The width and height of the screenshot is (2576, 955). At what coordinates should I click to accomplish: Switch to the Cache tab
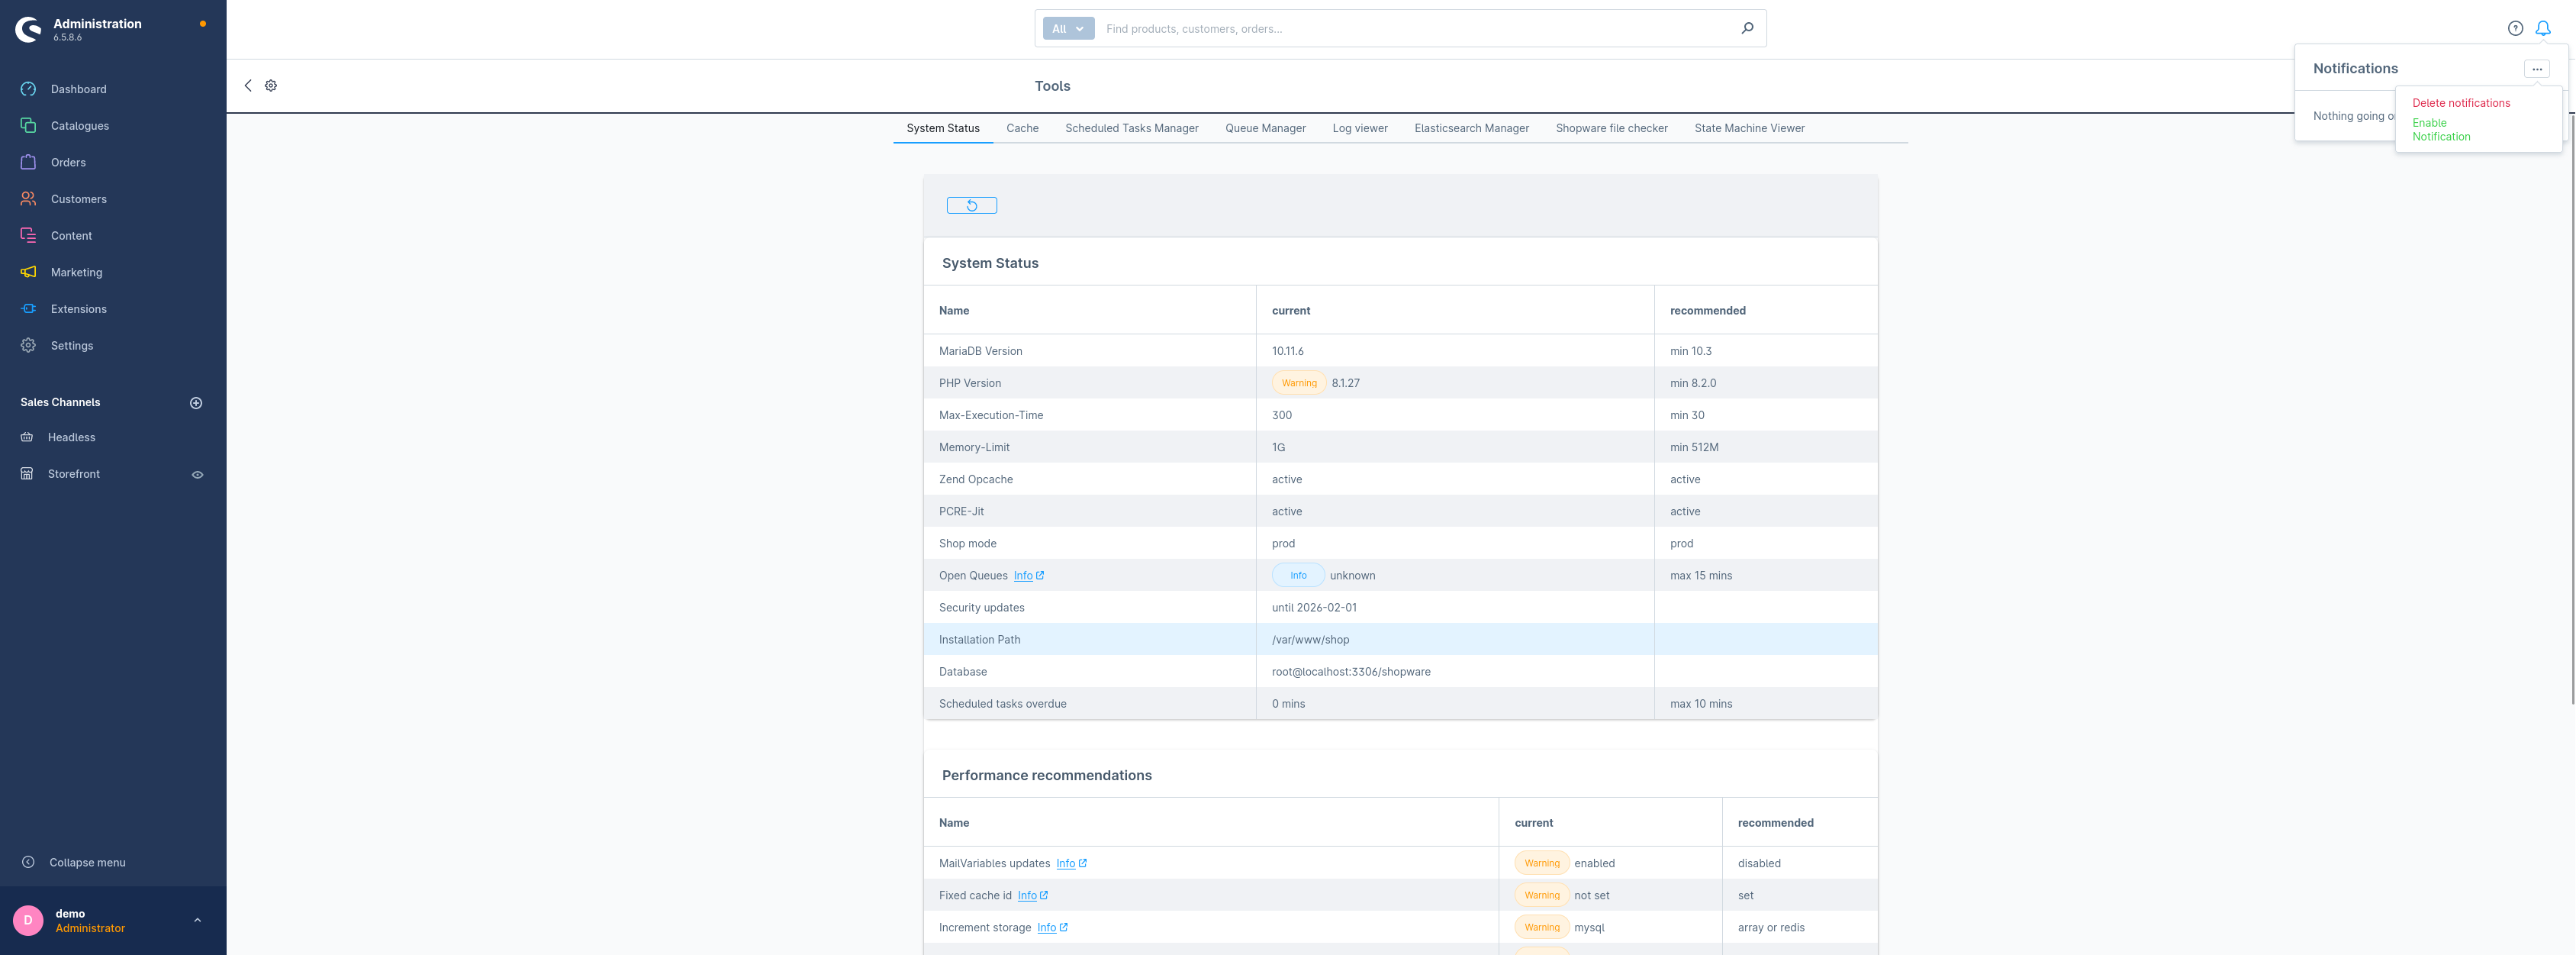pos(1022,128)
